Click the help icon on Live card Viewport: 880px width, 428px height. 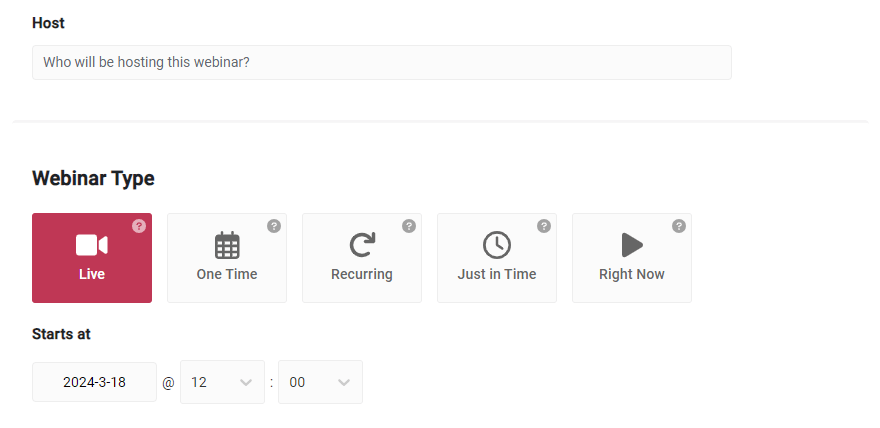[139, 226]
